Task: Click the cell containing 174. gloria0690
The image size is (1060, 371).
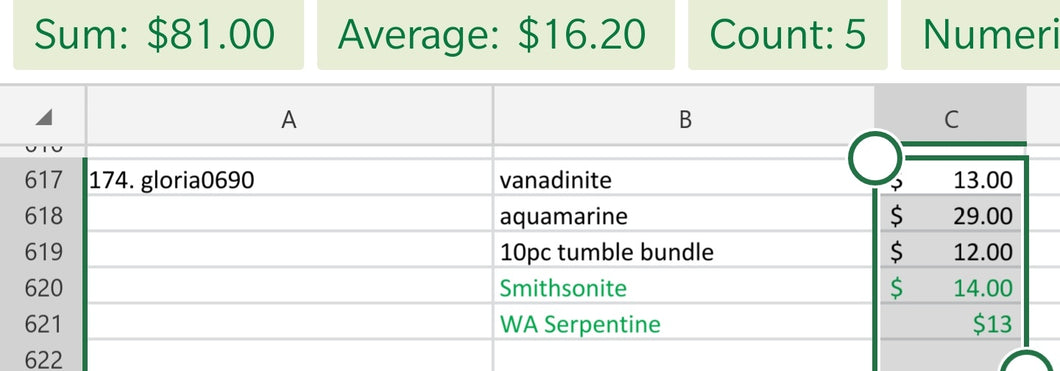Action: 289,180
